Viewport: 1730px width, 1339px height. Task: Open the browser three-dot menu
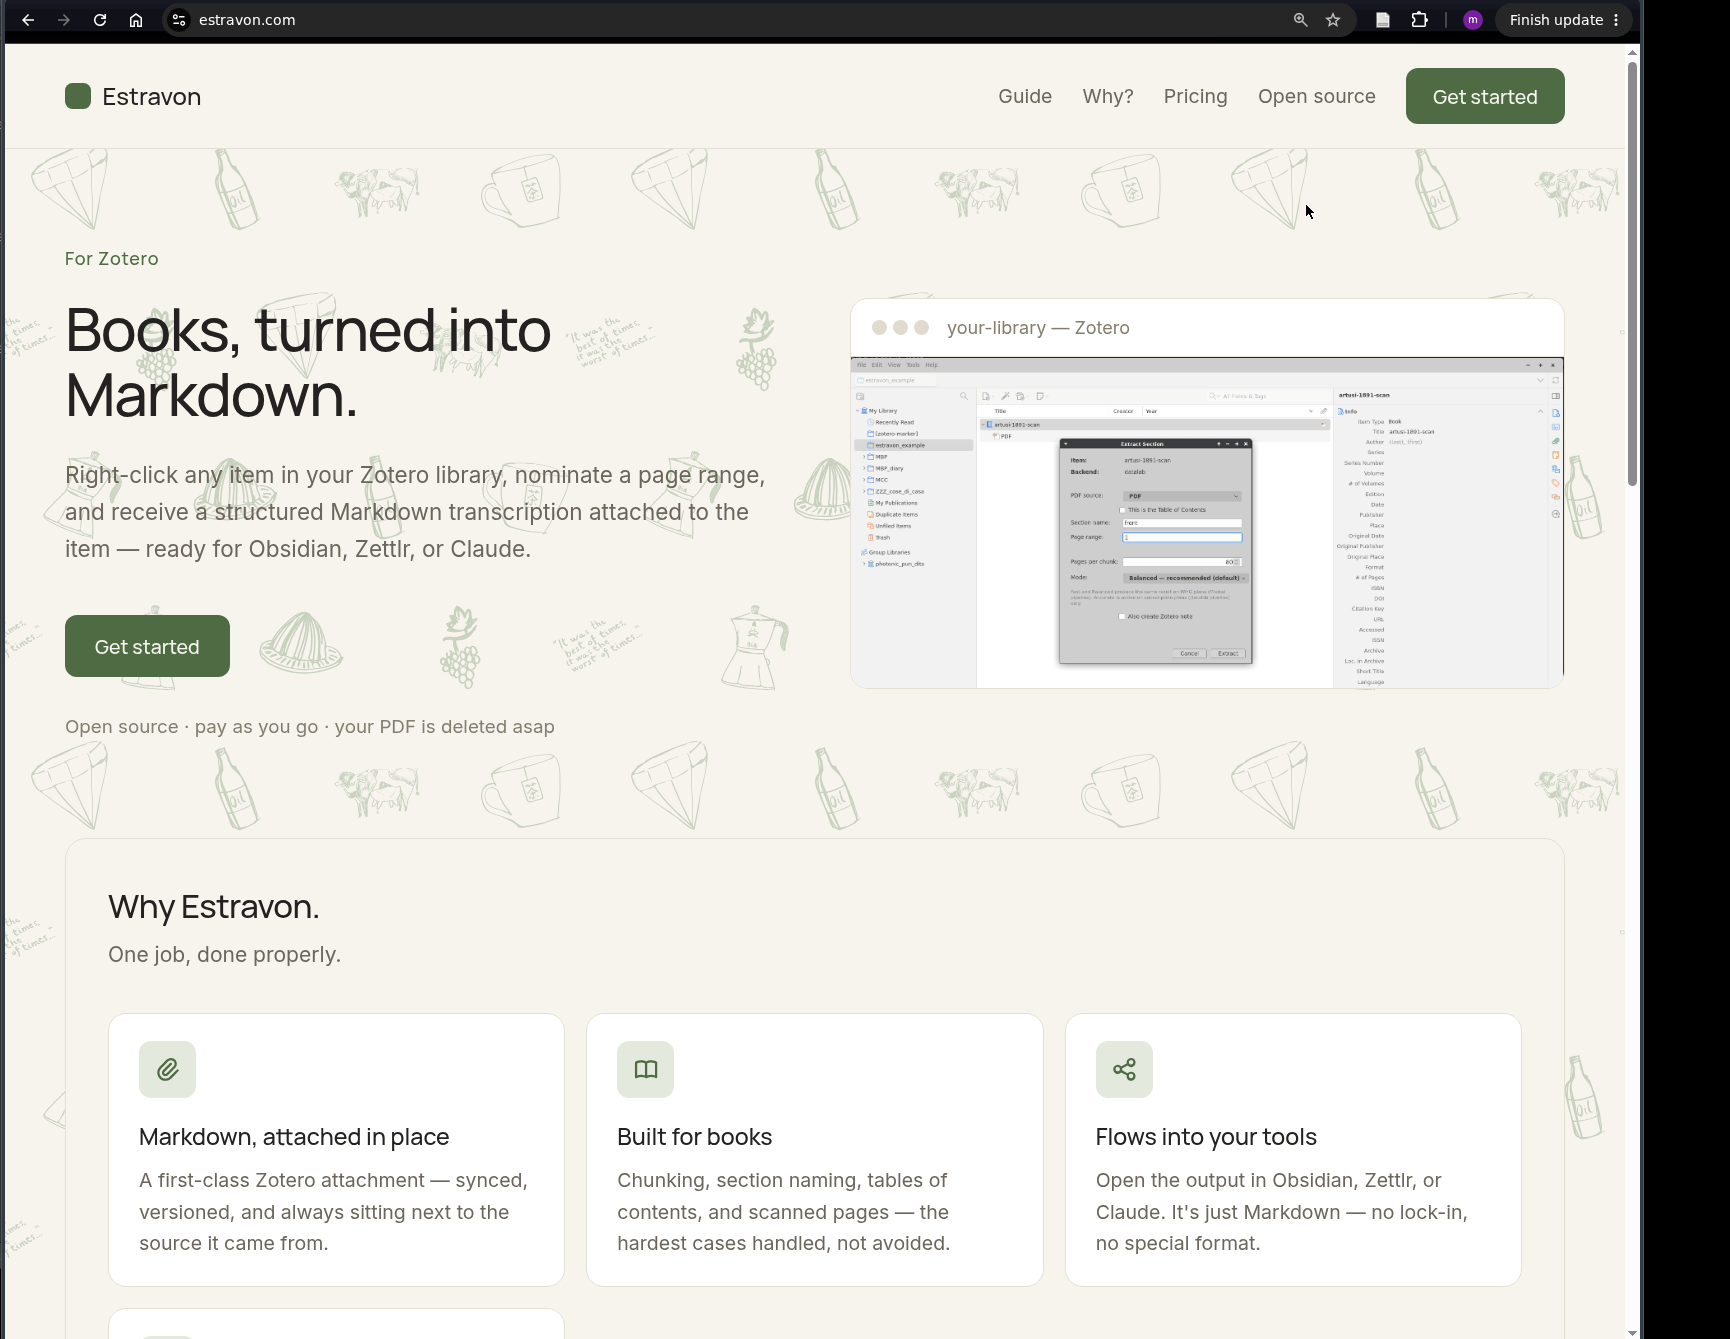(x=1616, y=20)
